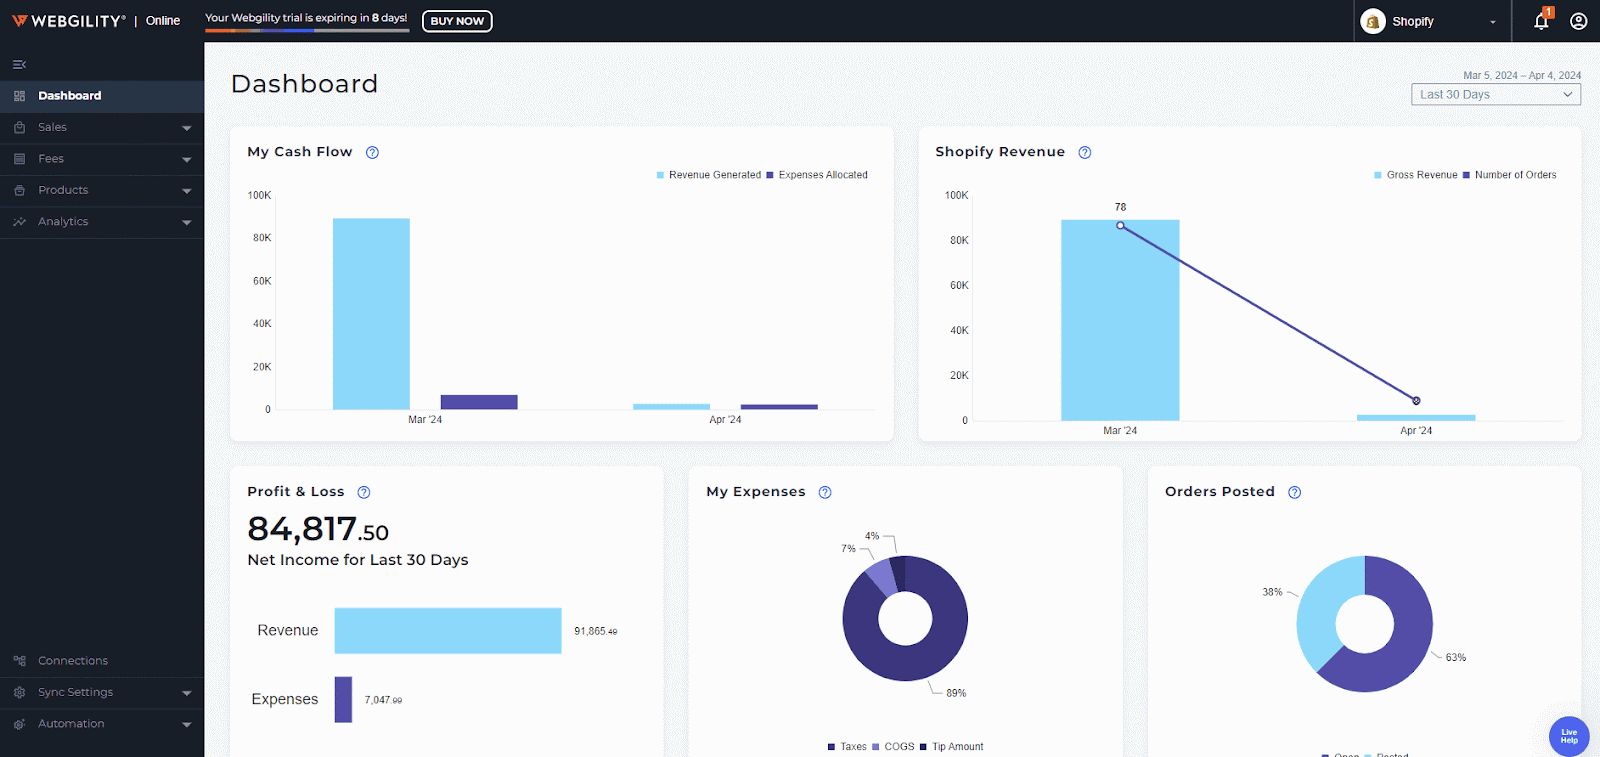Toggle Revenue Generated legend in Cash Flow

714,175
